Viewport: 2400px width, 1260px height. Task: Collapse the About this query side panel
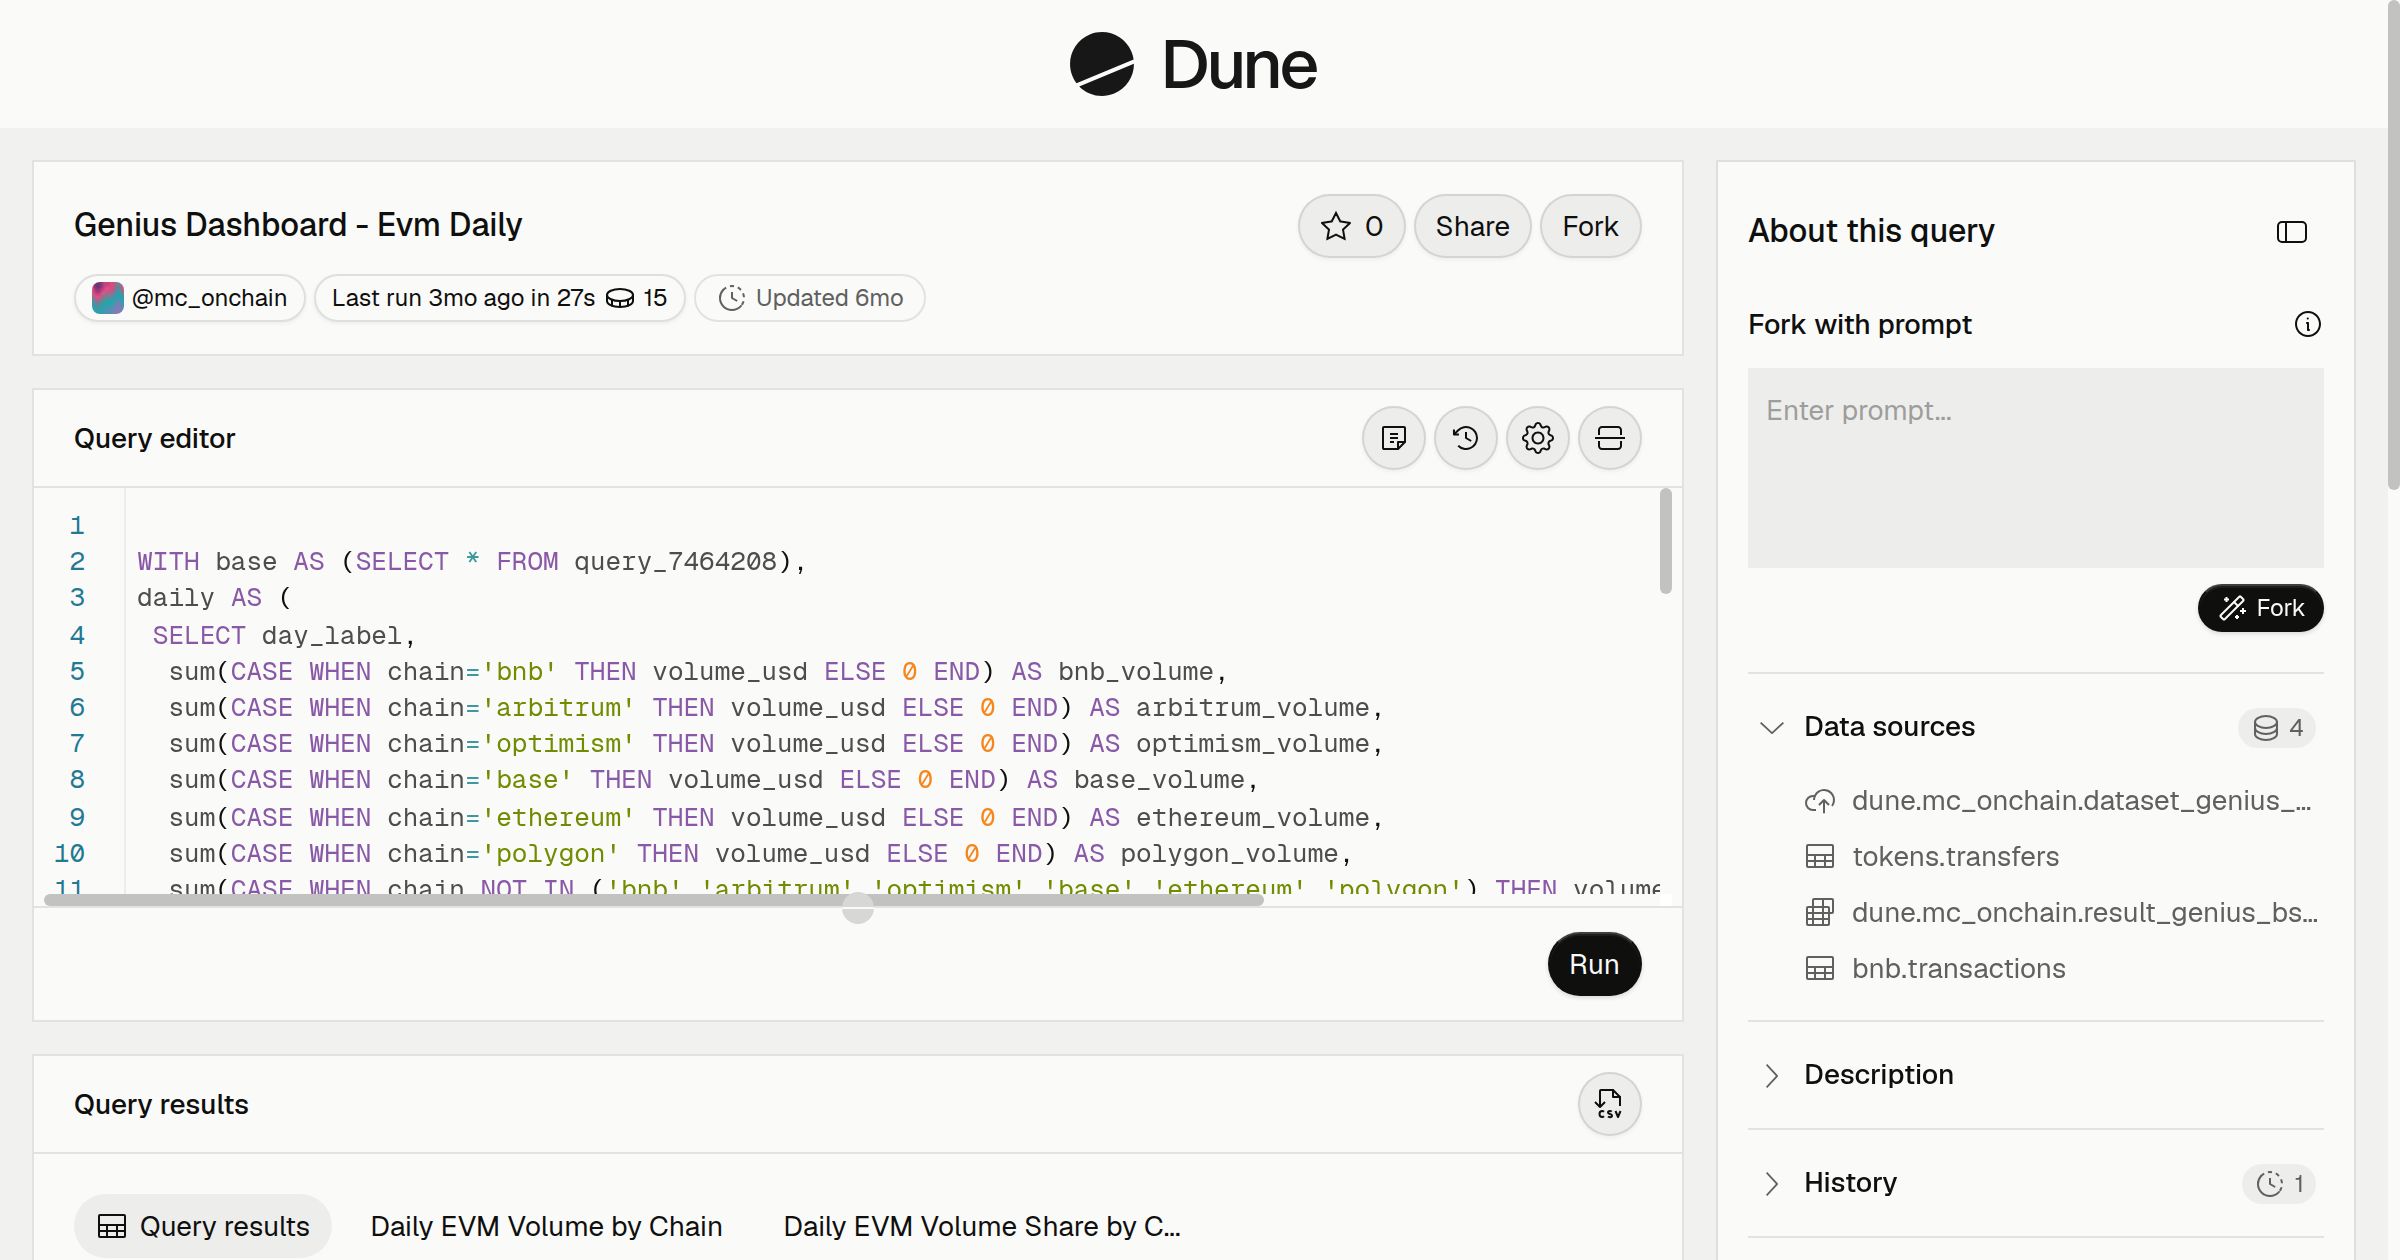point(2291,232)
